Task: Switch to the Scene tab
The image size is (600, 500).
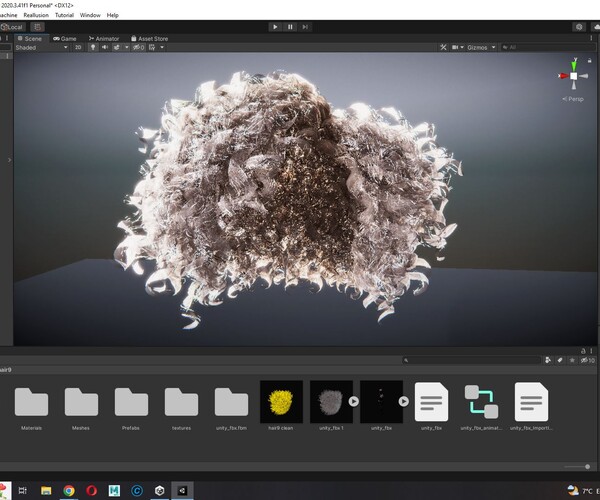Action: tap(30, 39)
